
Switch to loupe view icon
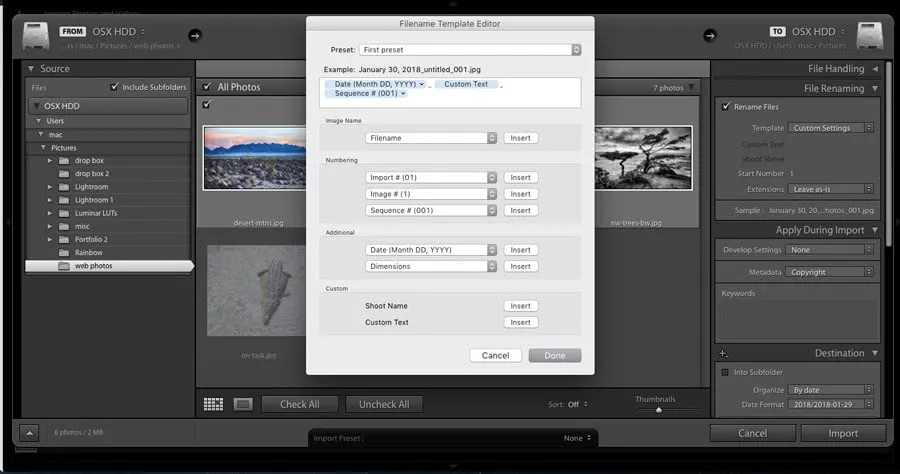242,404
